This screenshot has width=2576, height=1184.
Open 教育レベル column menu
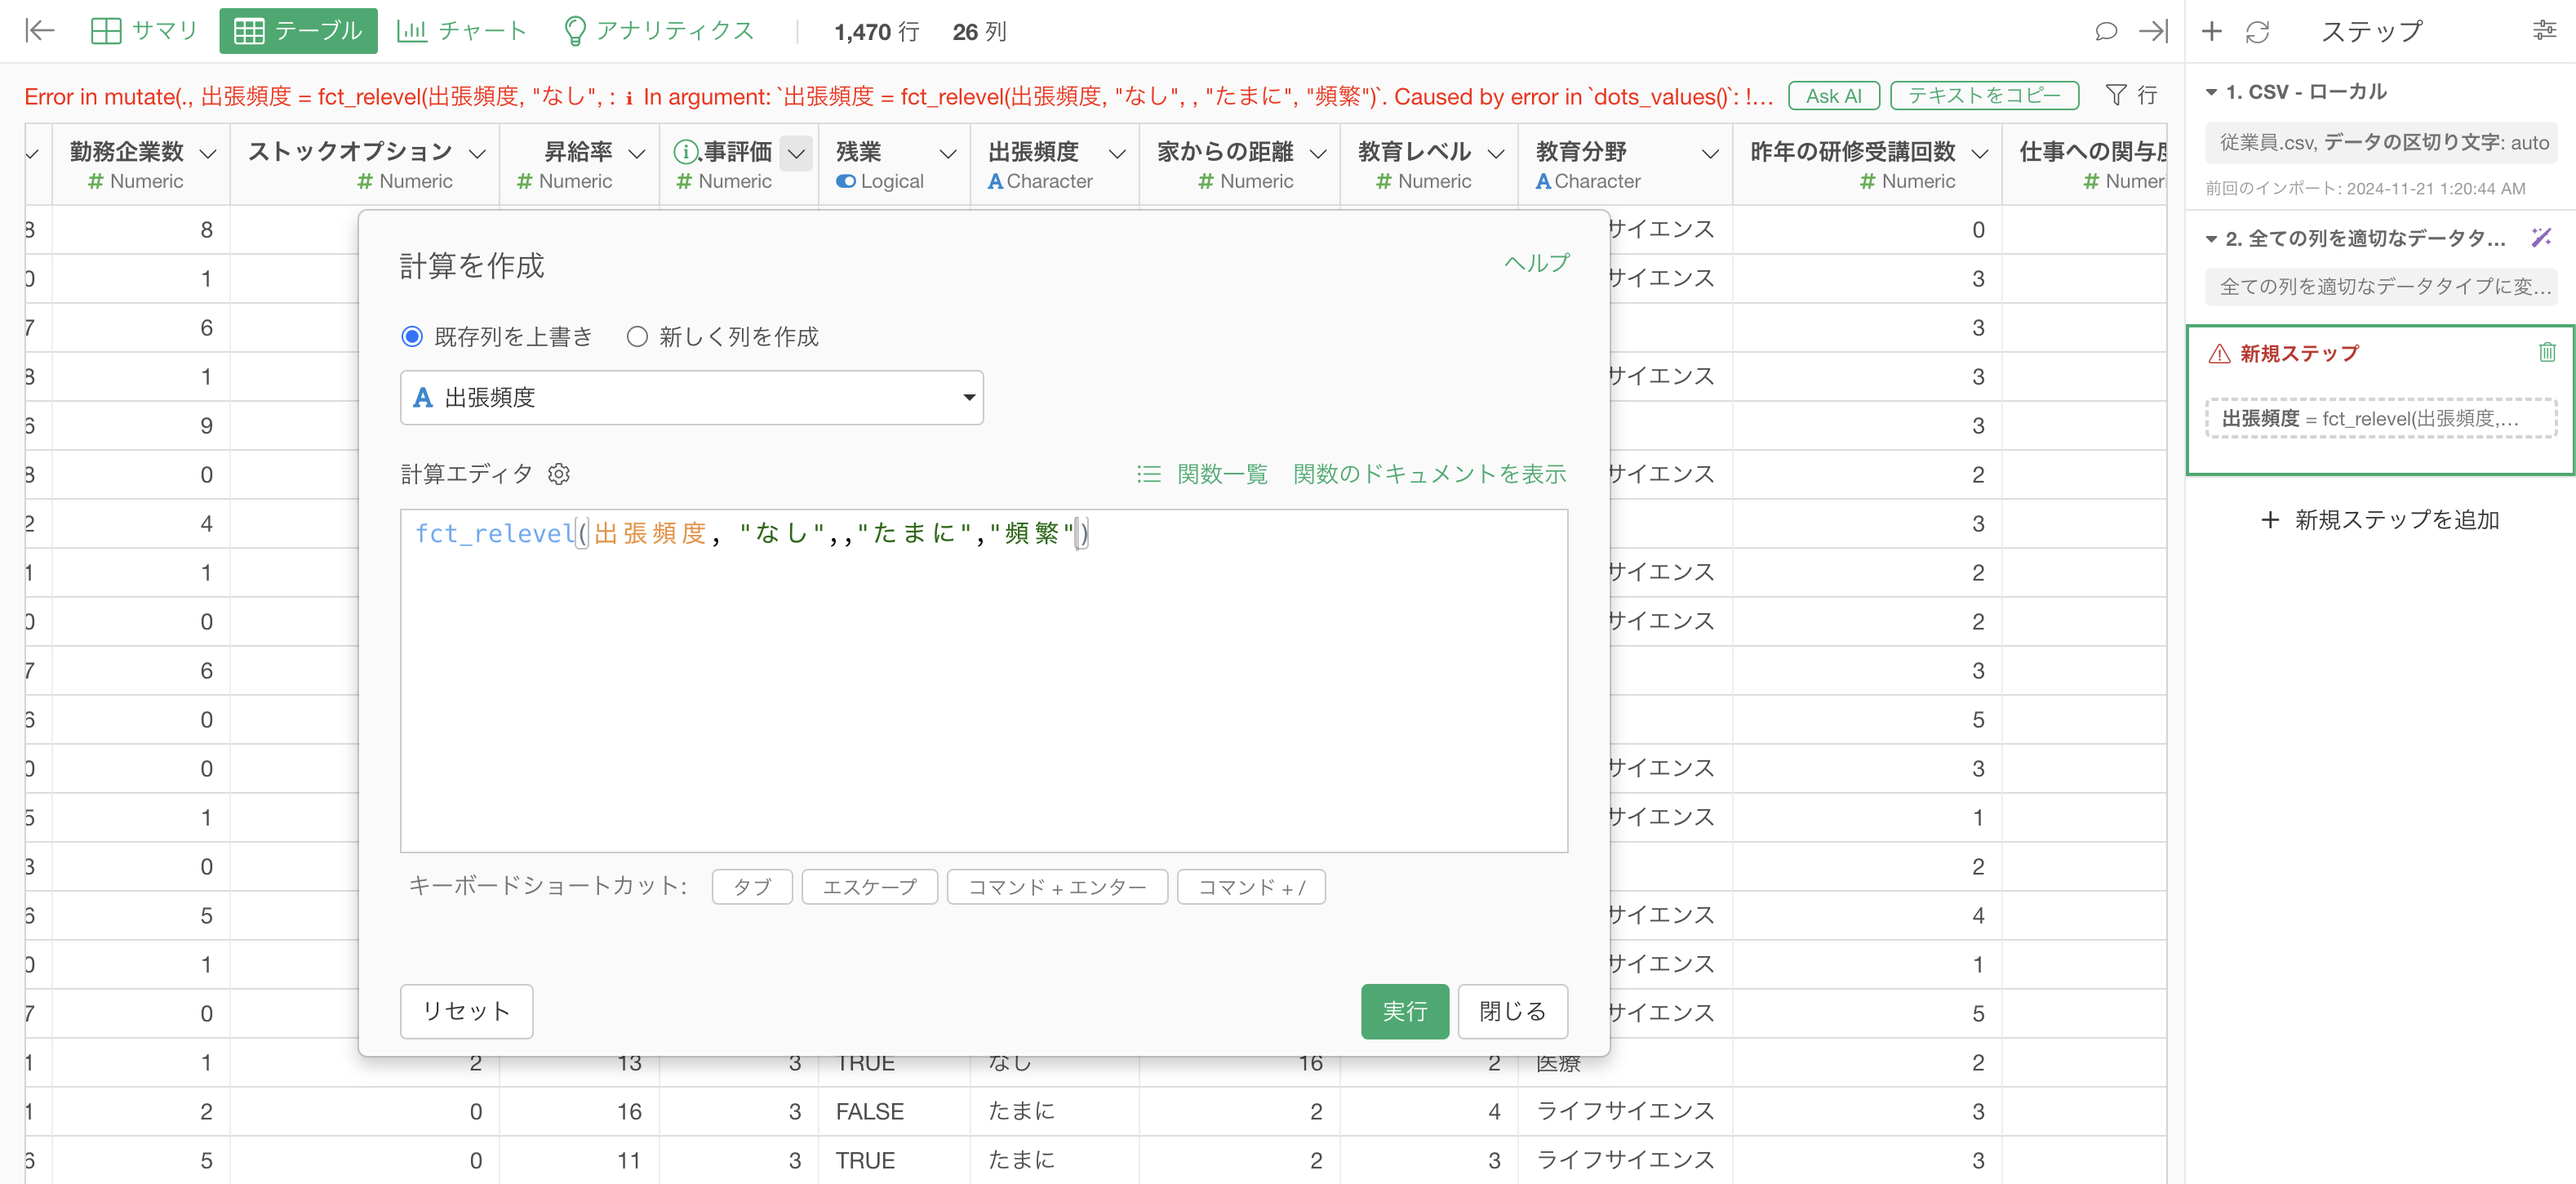click(x=1496, y=154)
